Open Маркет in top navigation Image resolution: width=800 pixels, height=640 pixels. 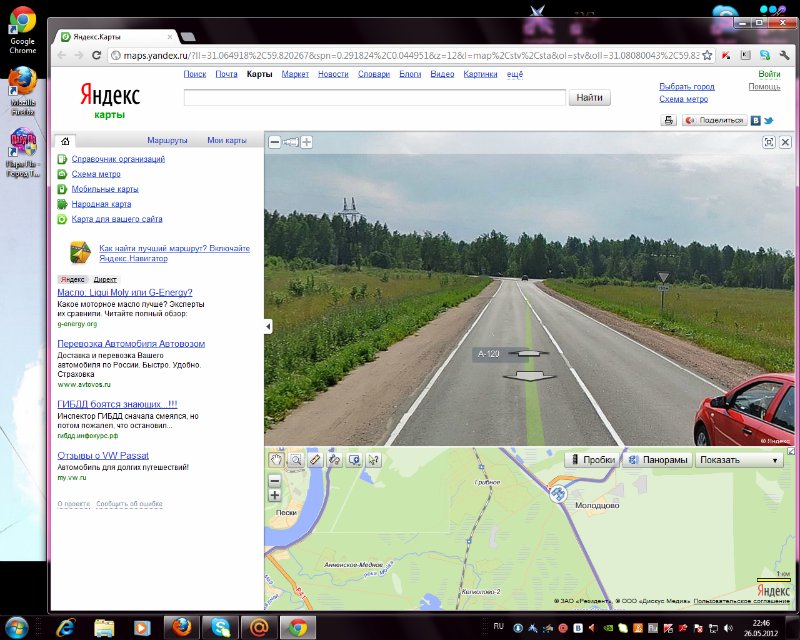point(295,74)
